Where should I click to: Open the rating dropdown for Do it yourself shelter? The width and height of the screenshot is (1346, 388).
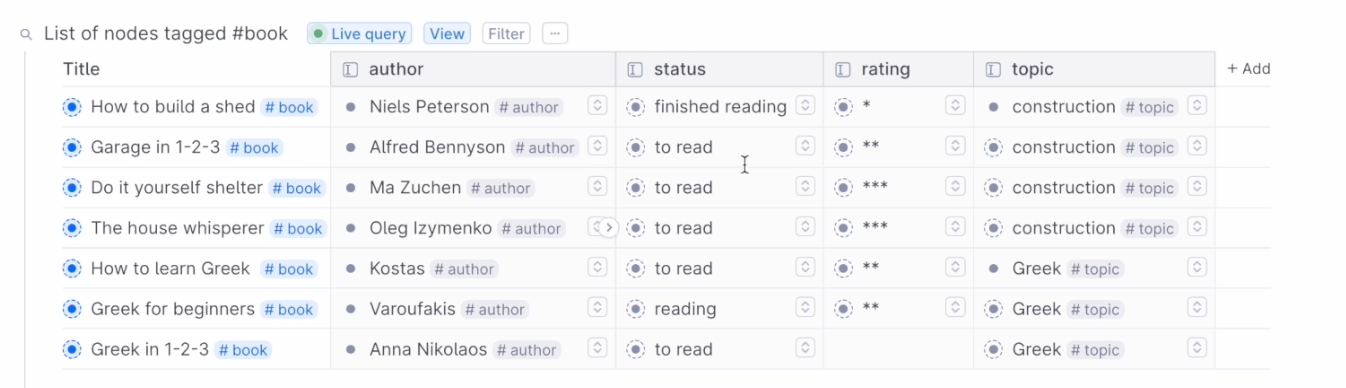tap(955, 186)
